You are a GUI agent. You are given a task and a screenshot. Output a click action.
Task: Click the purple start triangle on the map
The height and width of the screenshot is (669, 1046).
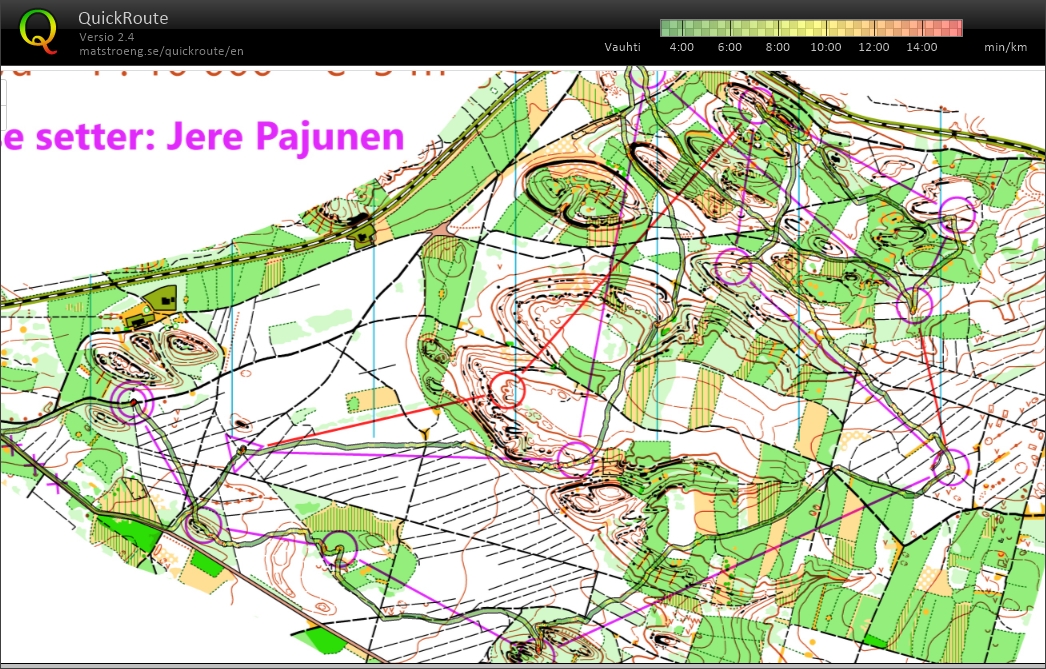[240, 446]
